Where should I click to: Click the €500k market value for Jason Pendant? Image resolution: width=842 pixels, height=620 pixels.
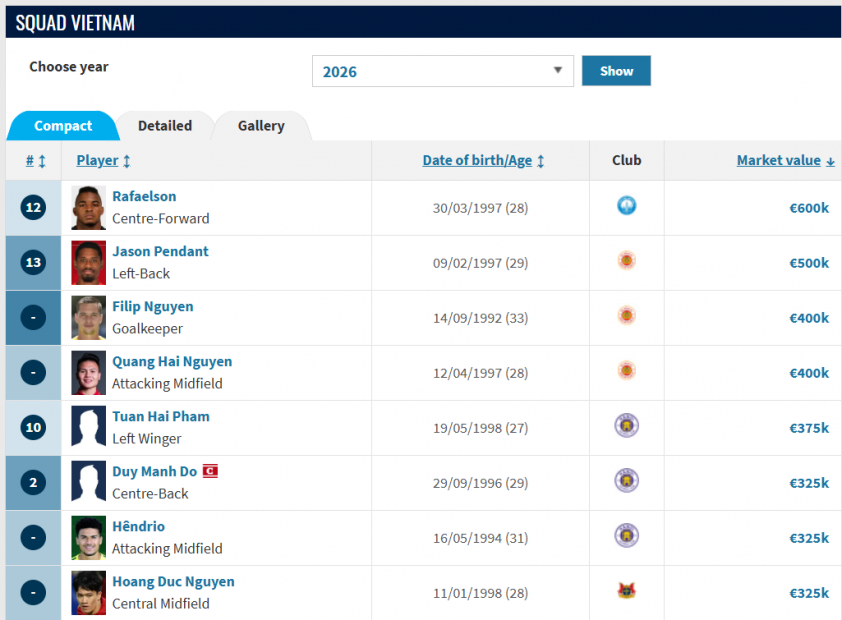809,263
